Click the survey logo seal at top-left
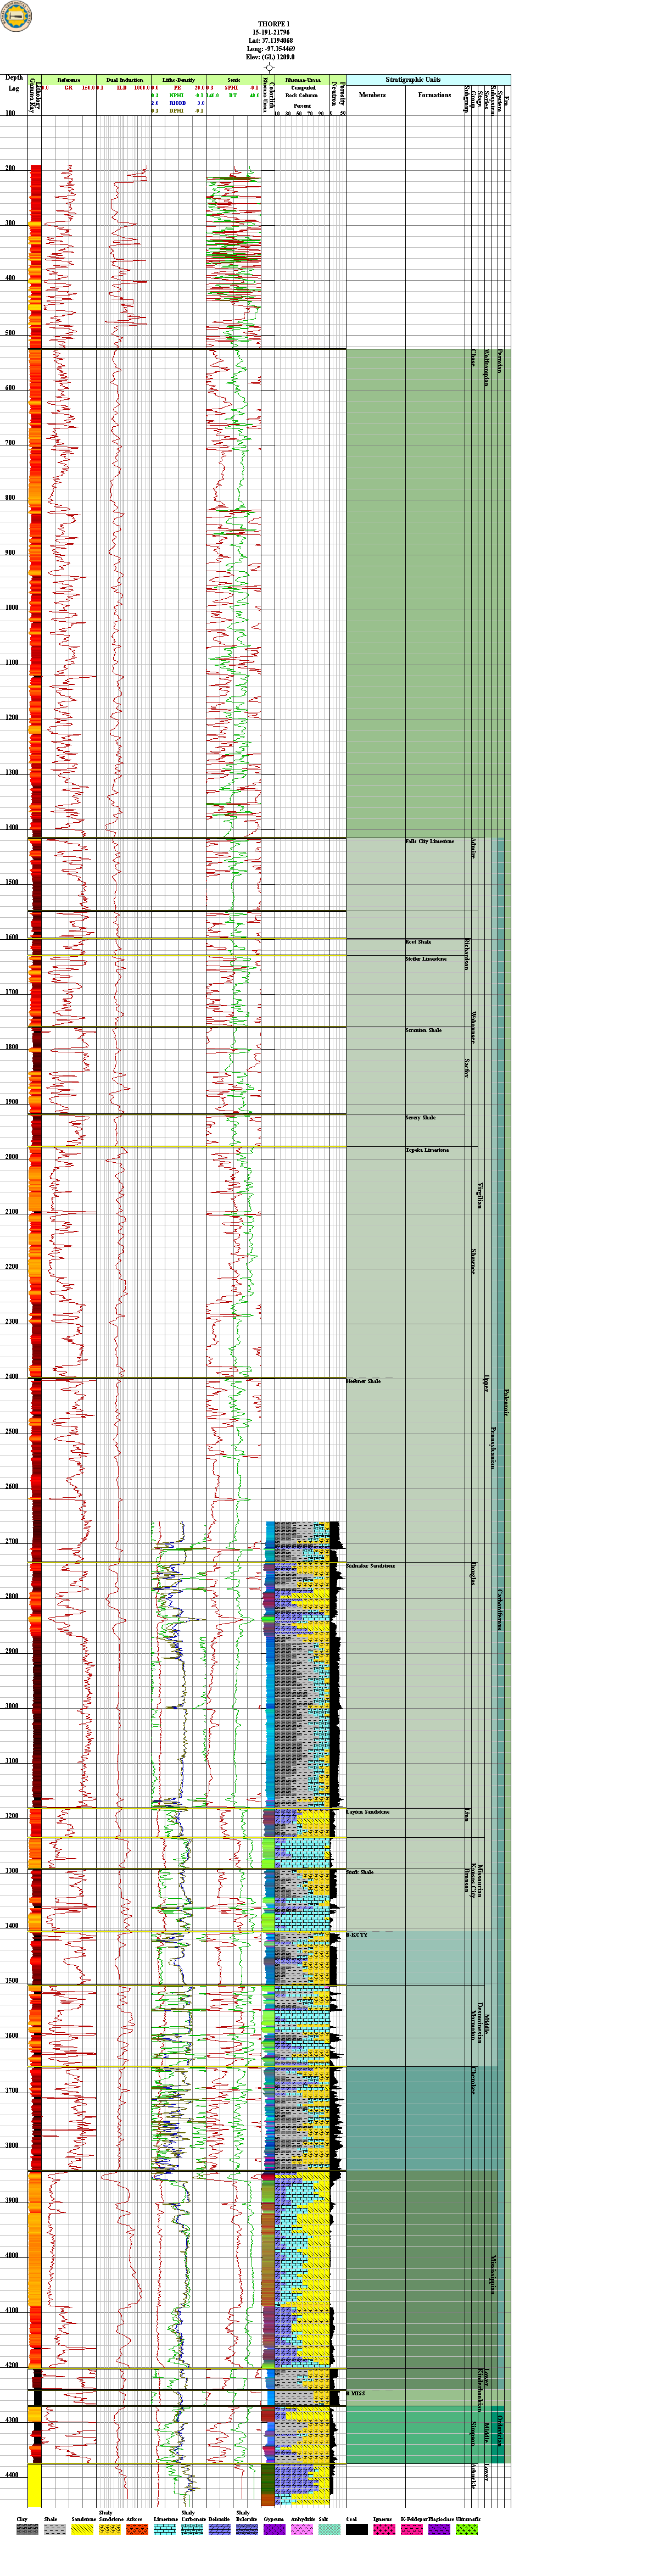 pos(16,16)
